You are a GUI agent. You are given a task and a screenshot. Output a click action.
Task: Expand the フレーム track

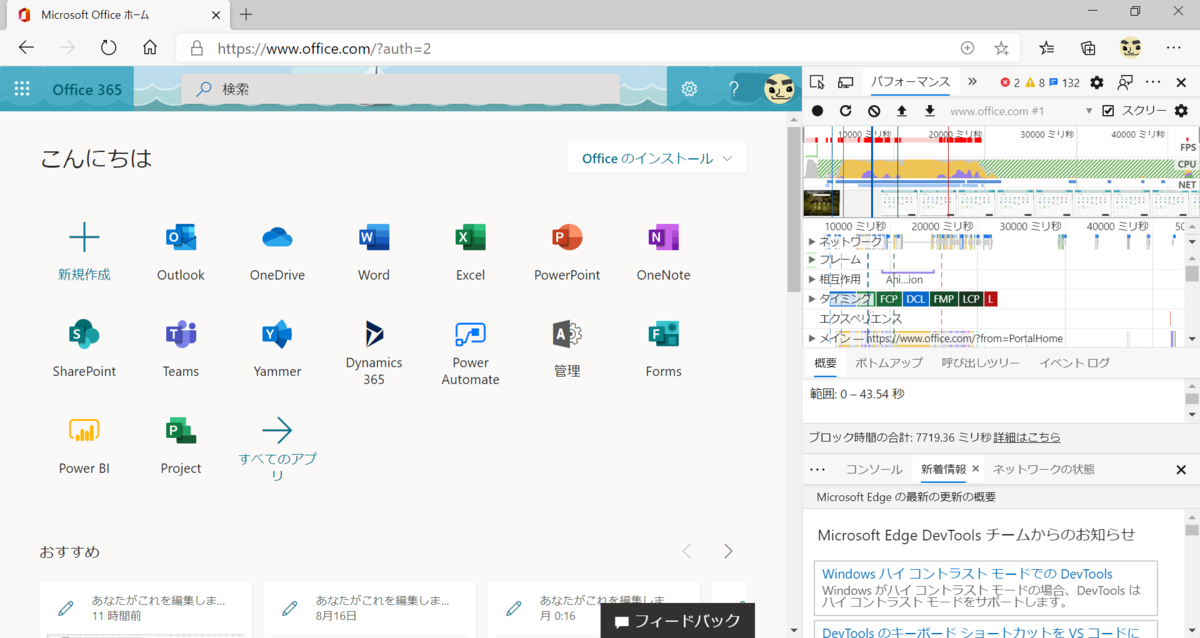click(x=812, y=260)
